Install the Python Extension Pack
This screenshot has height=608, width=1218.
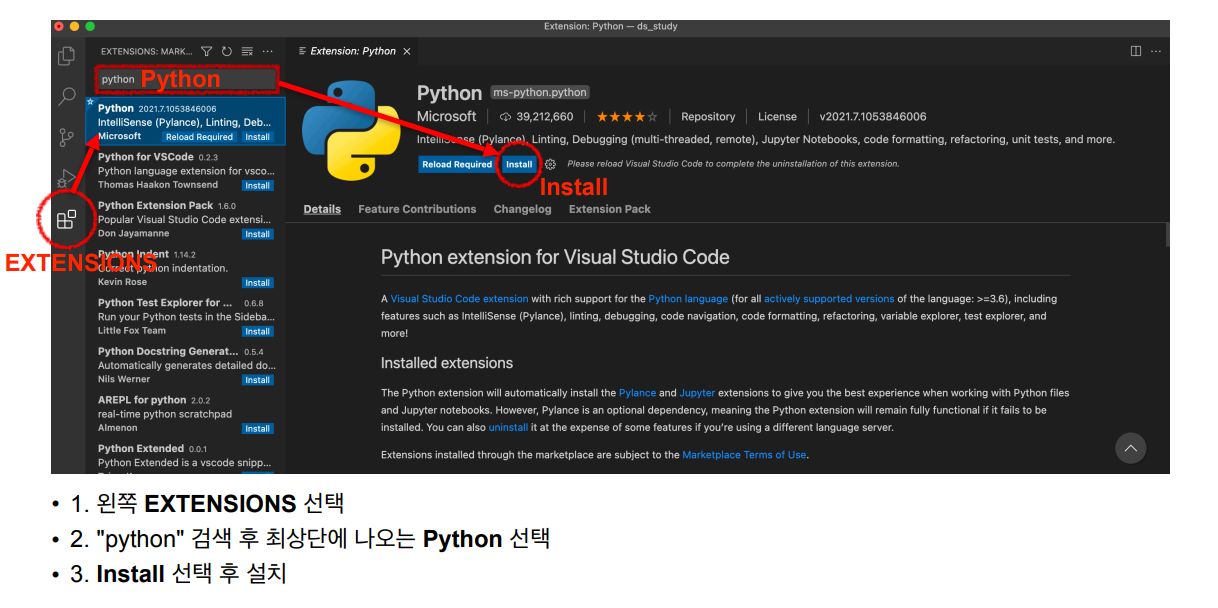coord(258,234)
